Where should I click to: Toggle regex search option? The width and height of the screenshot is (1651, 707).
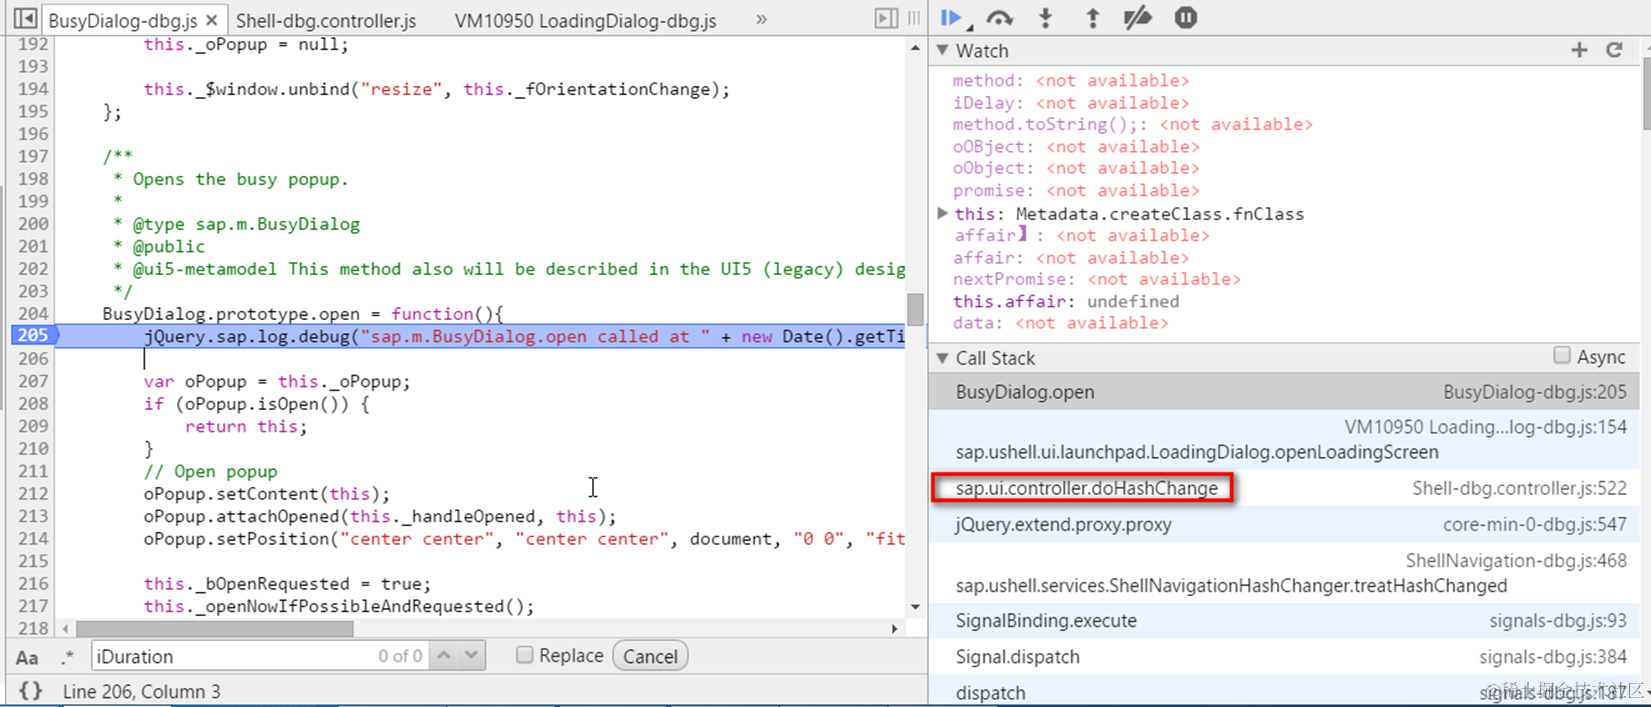click(67, 657)
